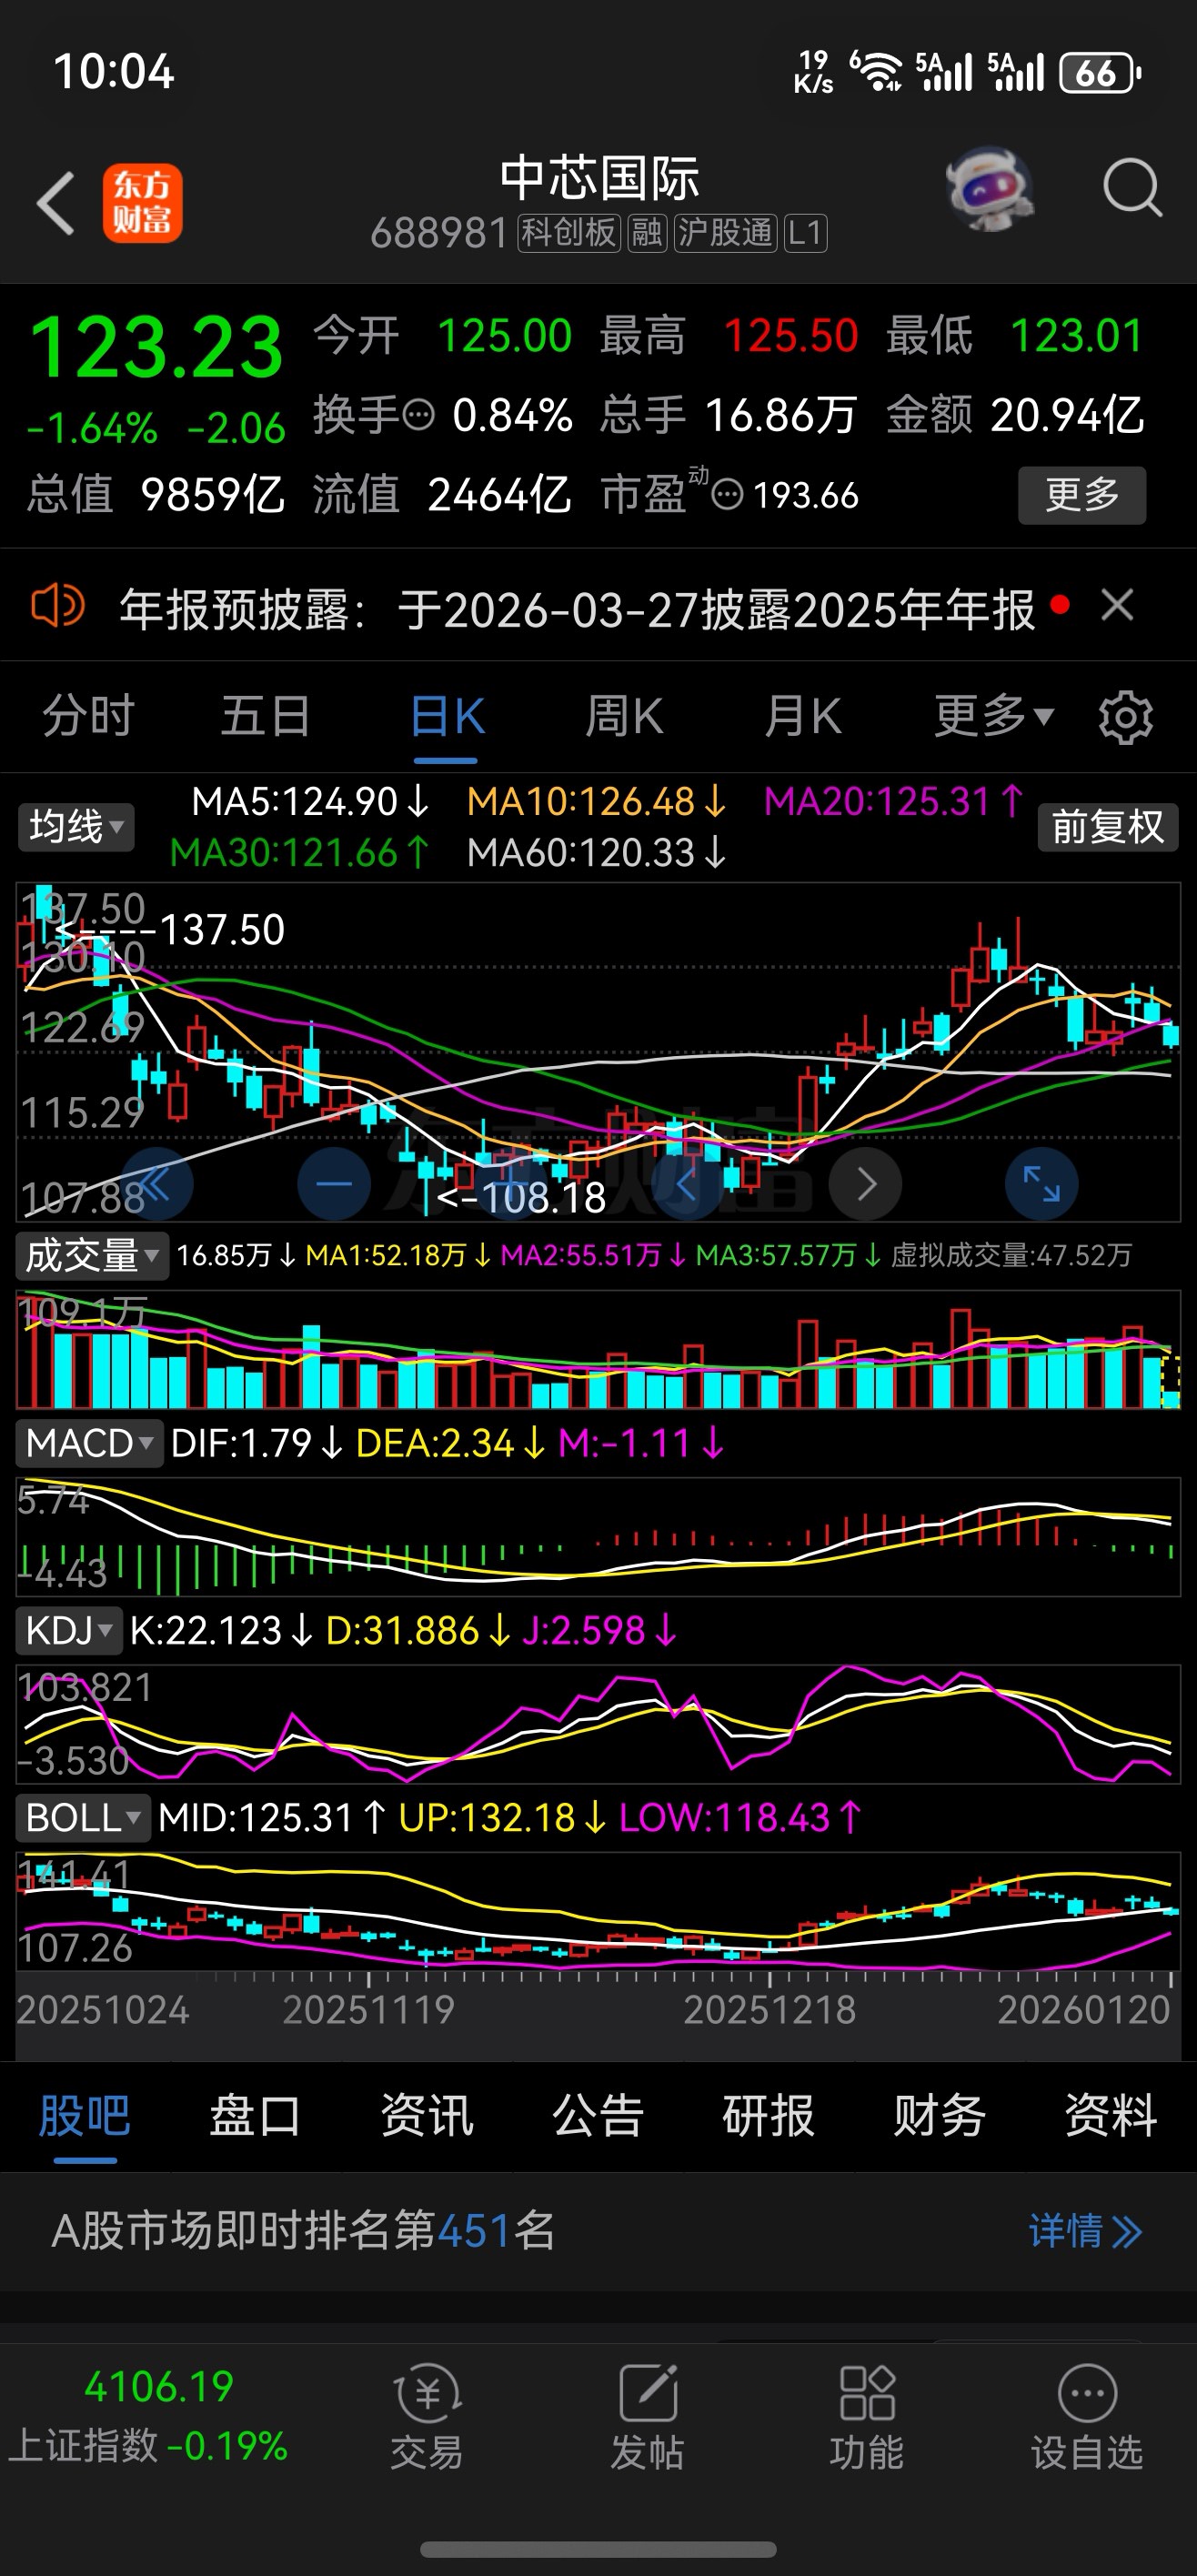Expand 更多 chart period dropdown
The height and width of the screenshot is (2576, 1197).
coord(994,716)
